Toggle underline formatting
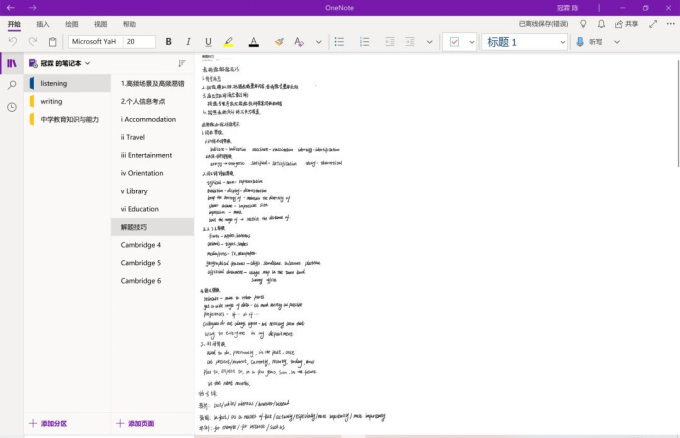Viewport: 680px width, 438px height. (x=208, y=42)
